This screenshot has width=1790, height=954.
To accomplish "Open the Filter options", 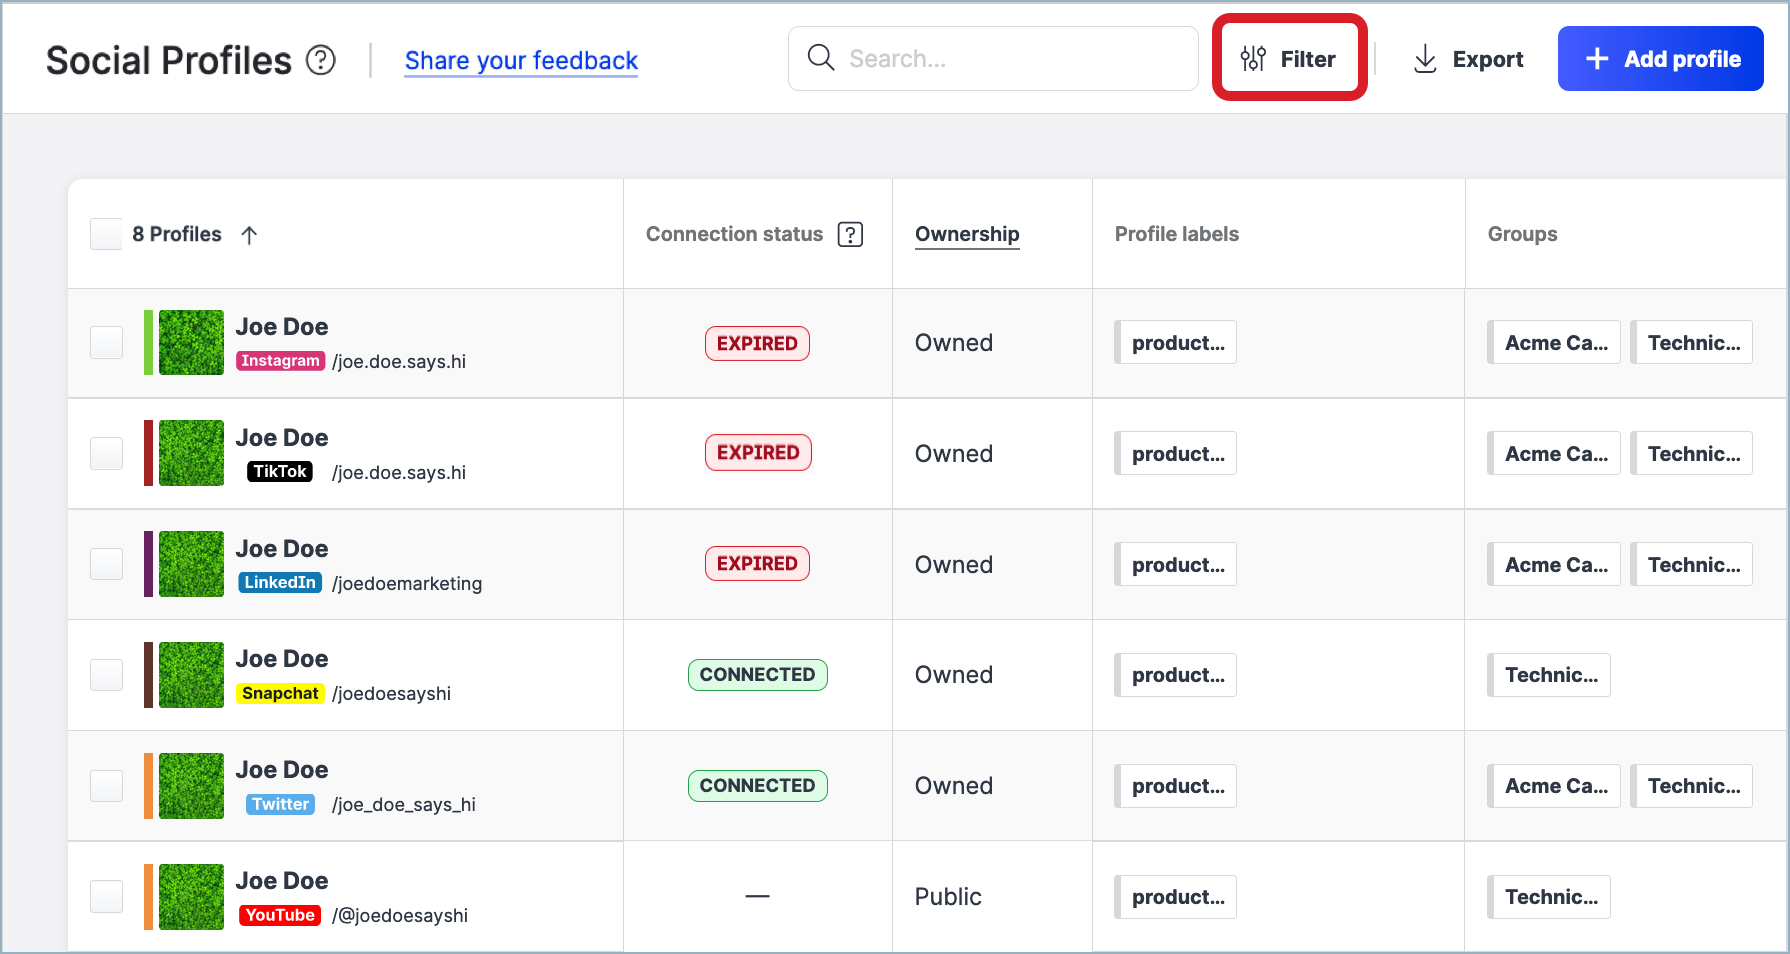I will (x=1289, y=59).
